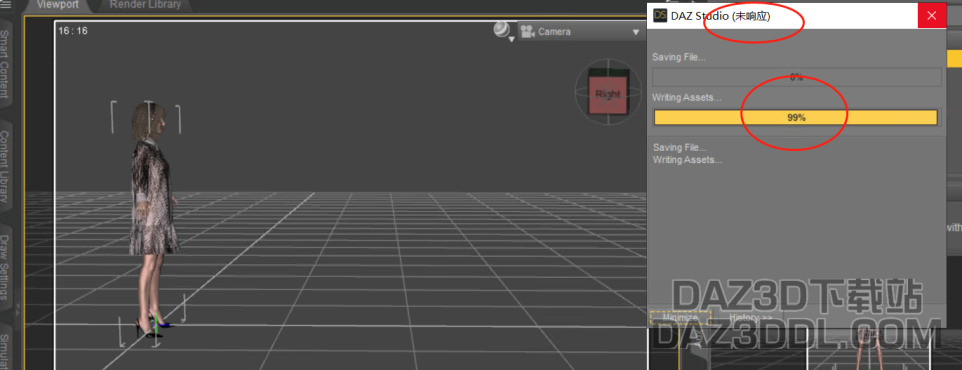Click the DS logo in dialog title bar
Image resolution: width=962 pixels, height=370 pixels.
pyautogui.click(x=660, y=15)
